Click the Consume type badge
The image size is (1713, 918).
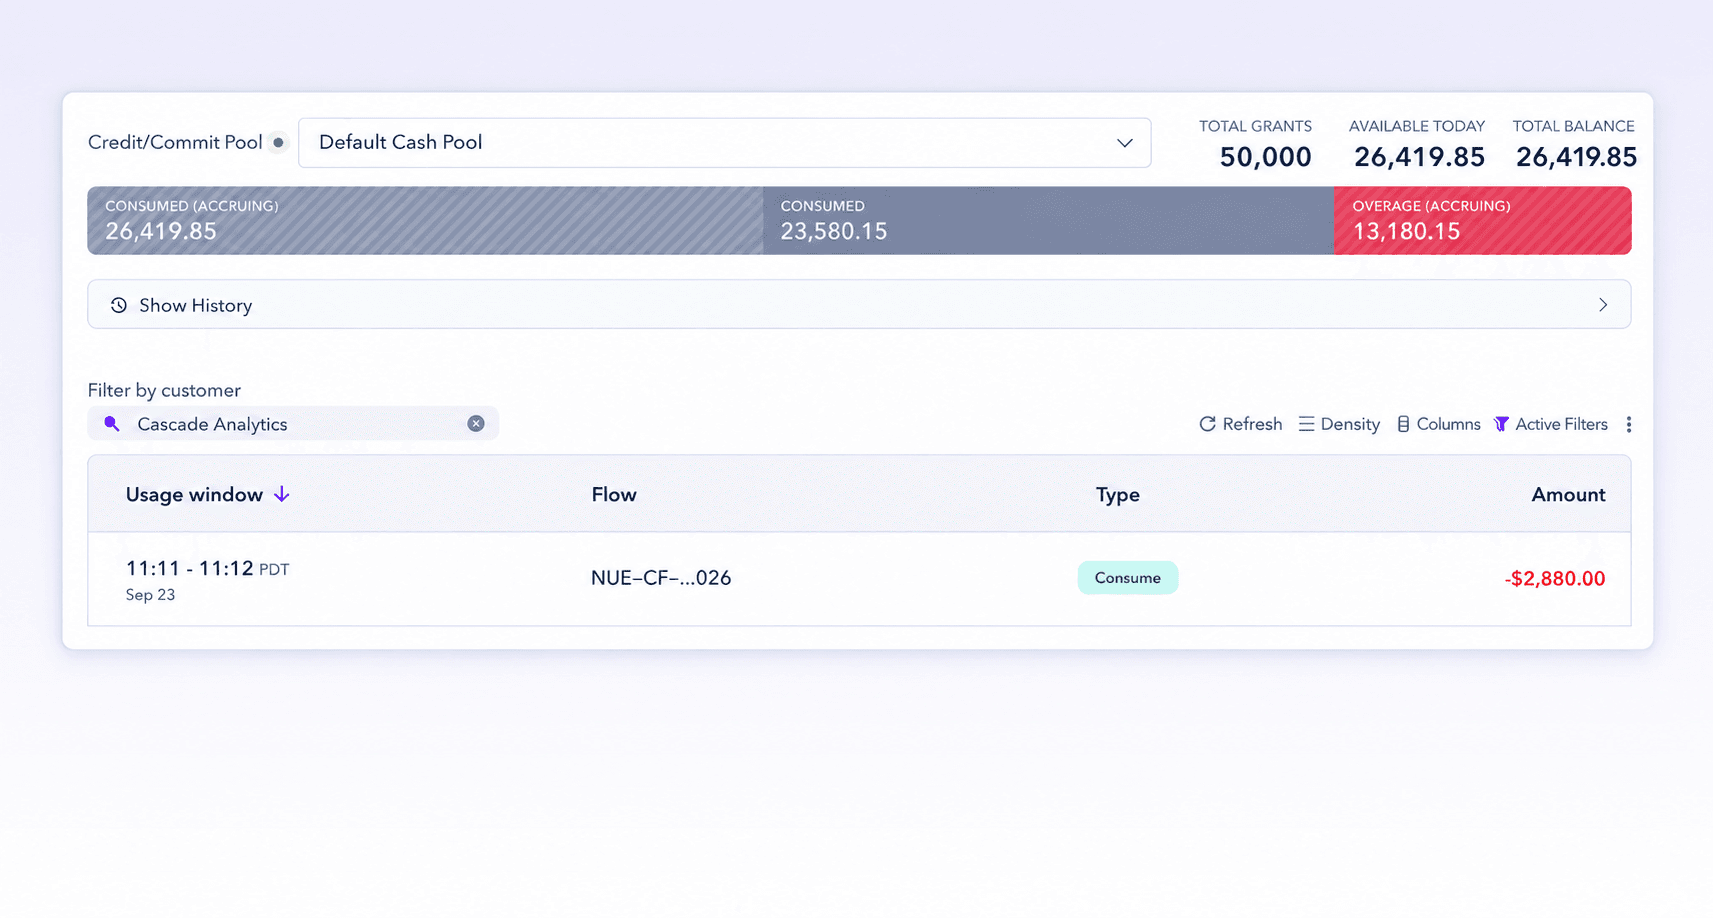click(x=1127, y=578)
